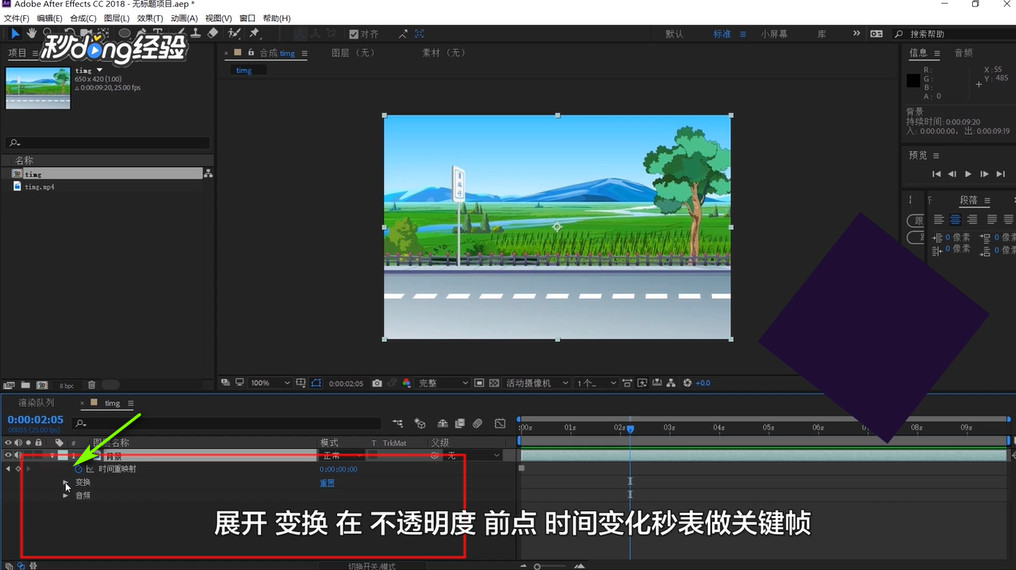
Task: Open the graph editor
Action: tap(500, 424)
